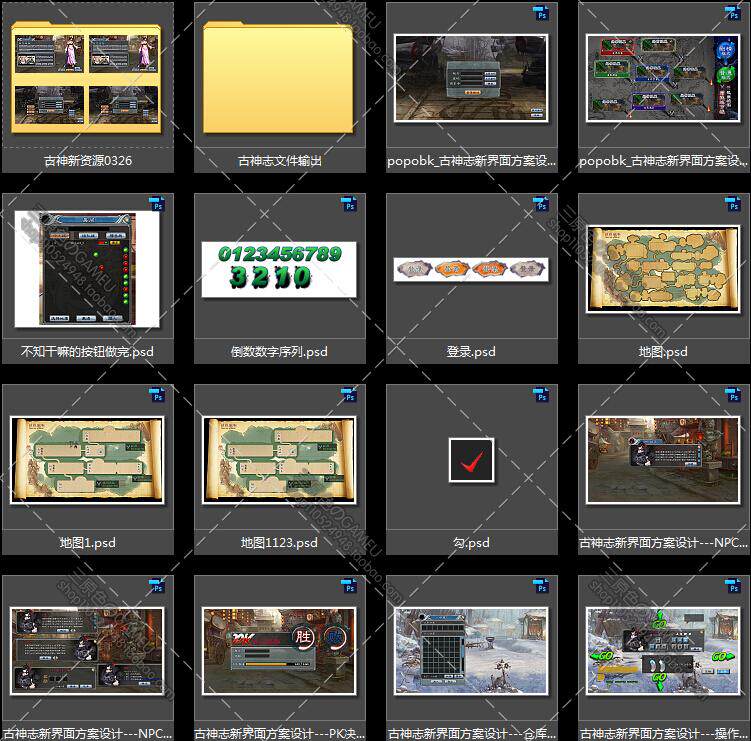Select the green countdown digits 0123456789 thumbnail

point(279,269)
